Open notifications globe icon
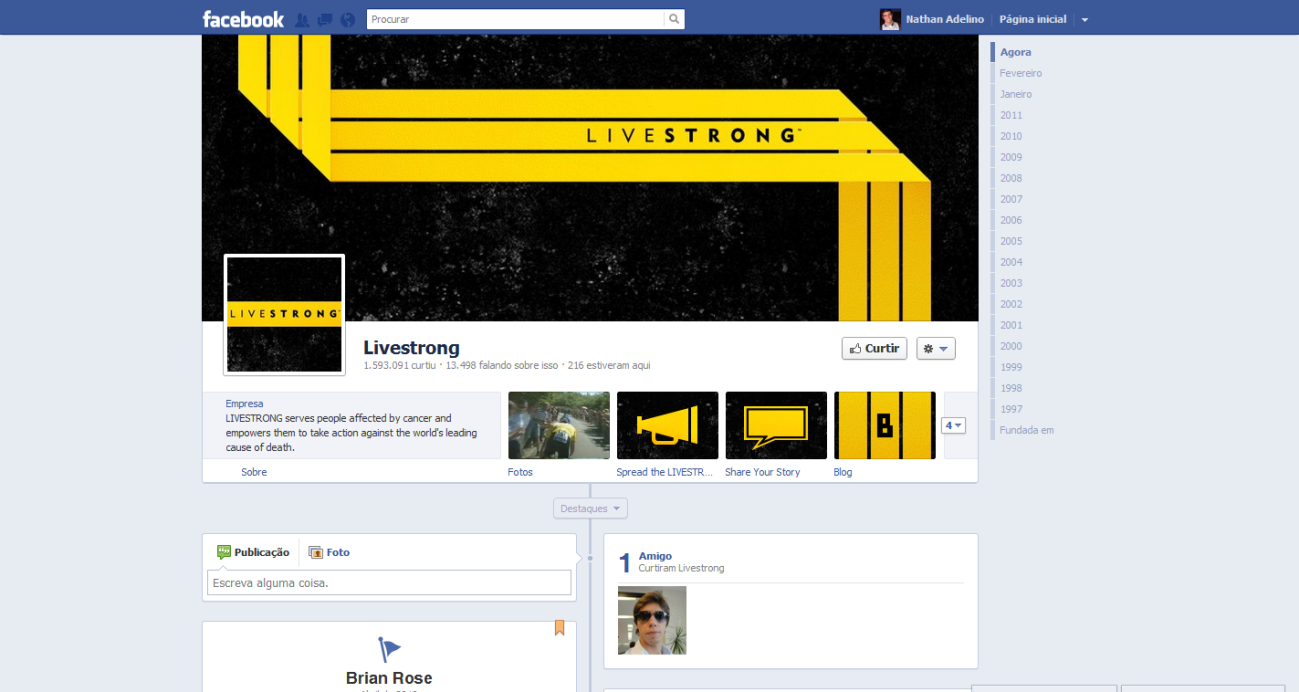The height and width of the screenshot is (692, 1299). pyautogui.click(x=348, y=20)
